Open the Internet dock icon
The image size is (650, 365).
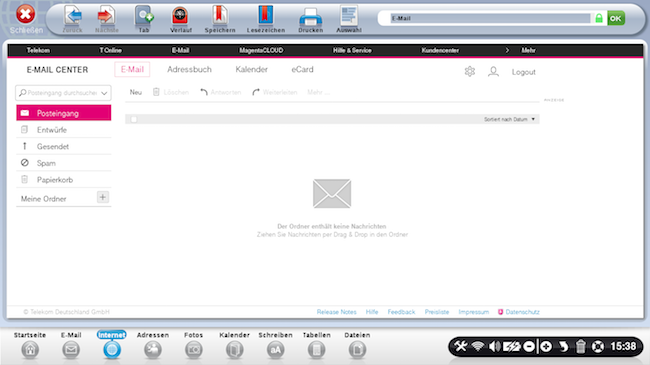coord(112,350)
